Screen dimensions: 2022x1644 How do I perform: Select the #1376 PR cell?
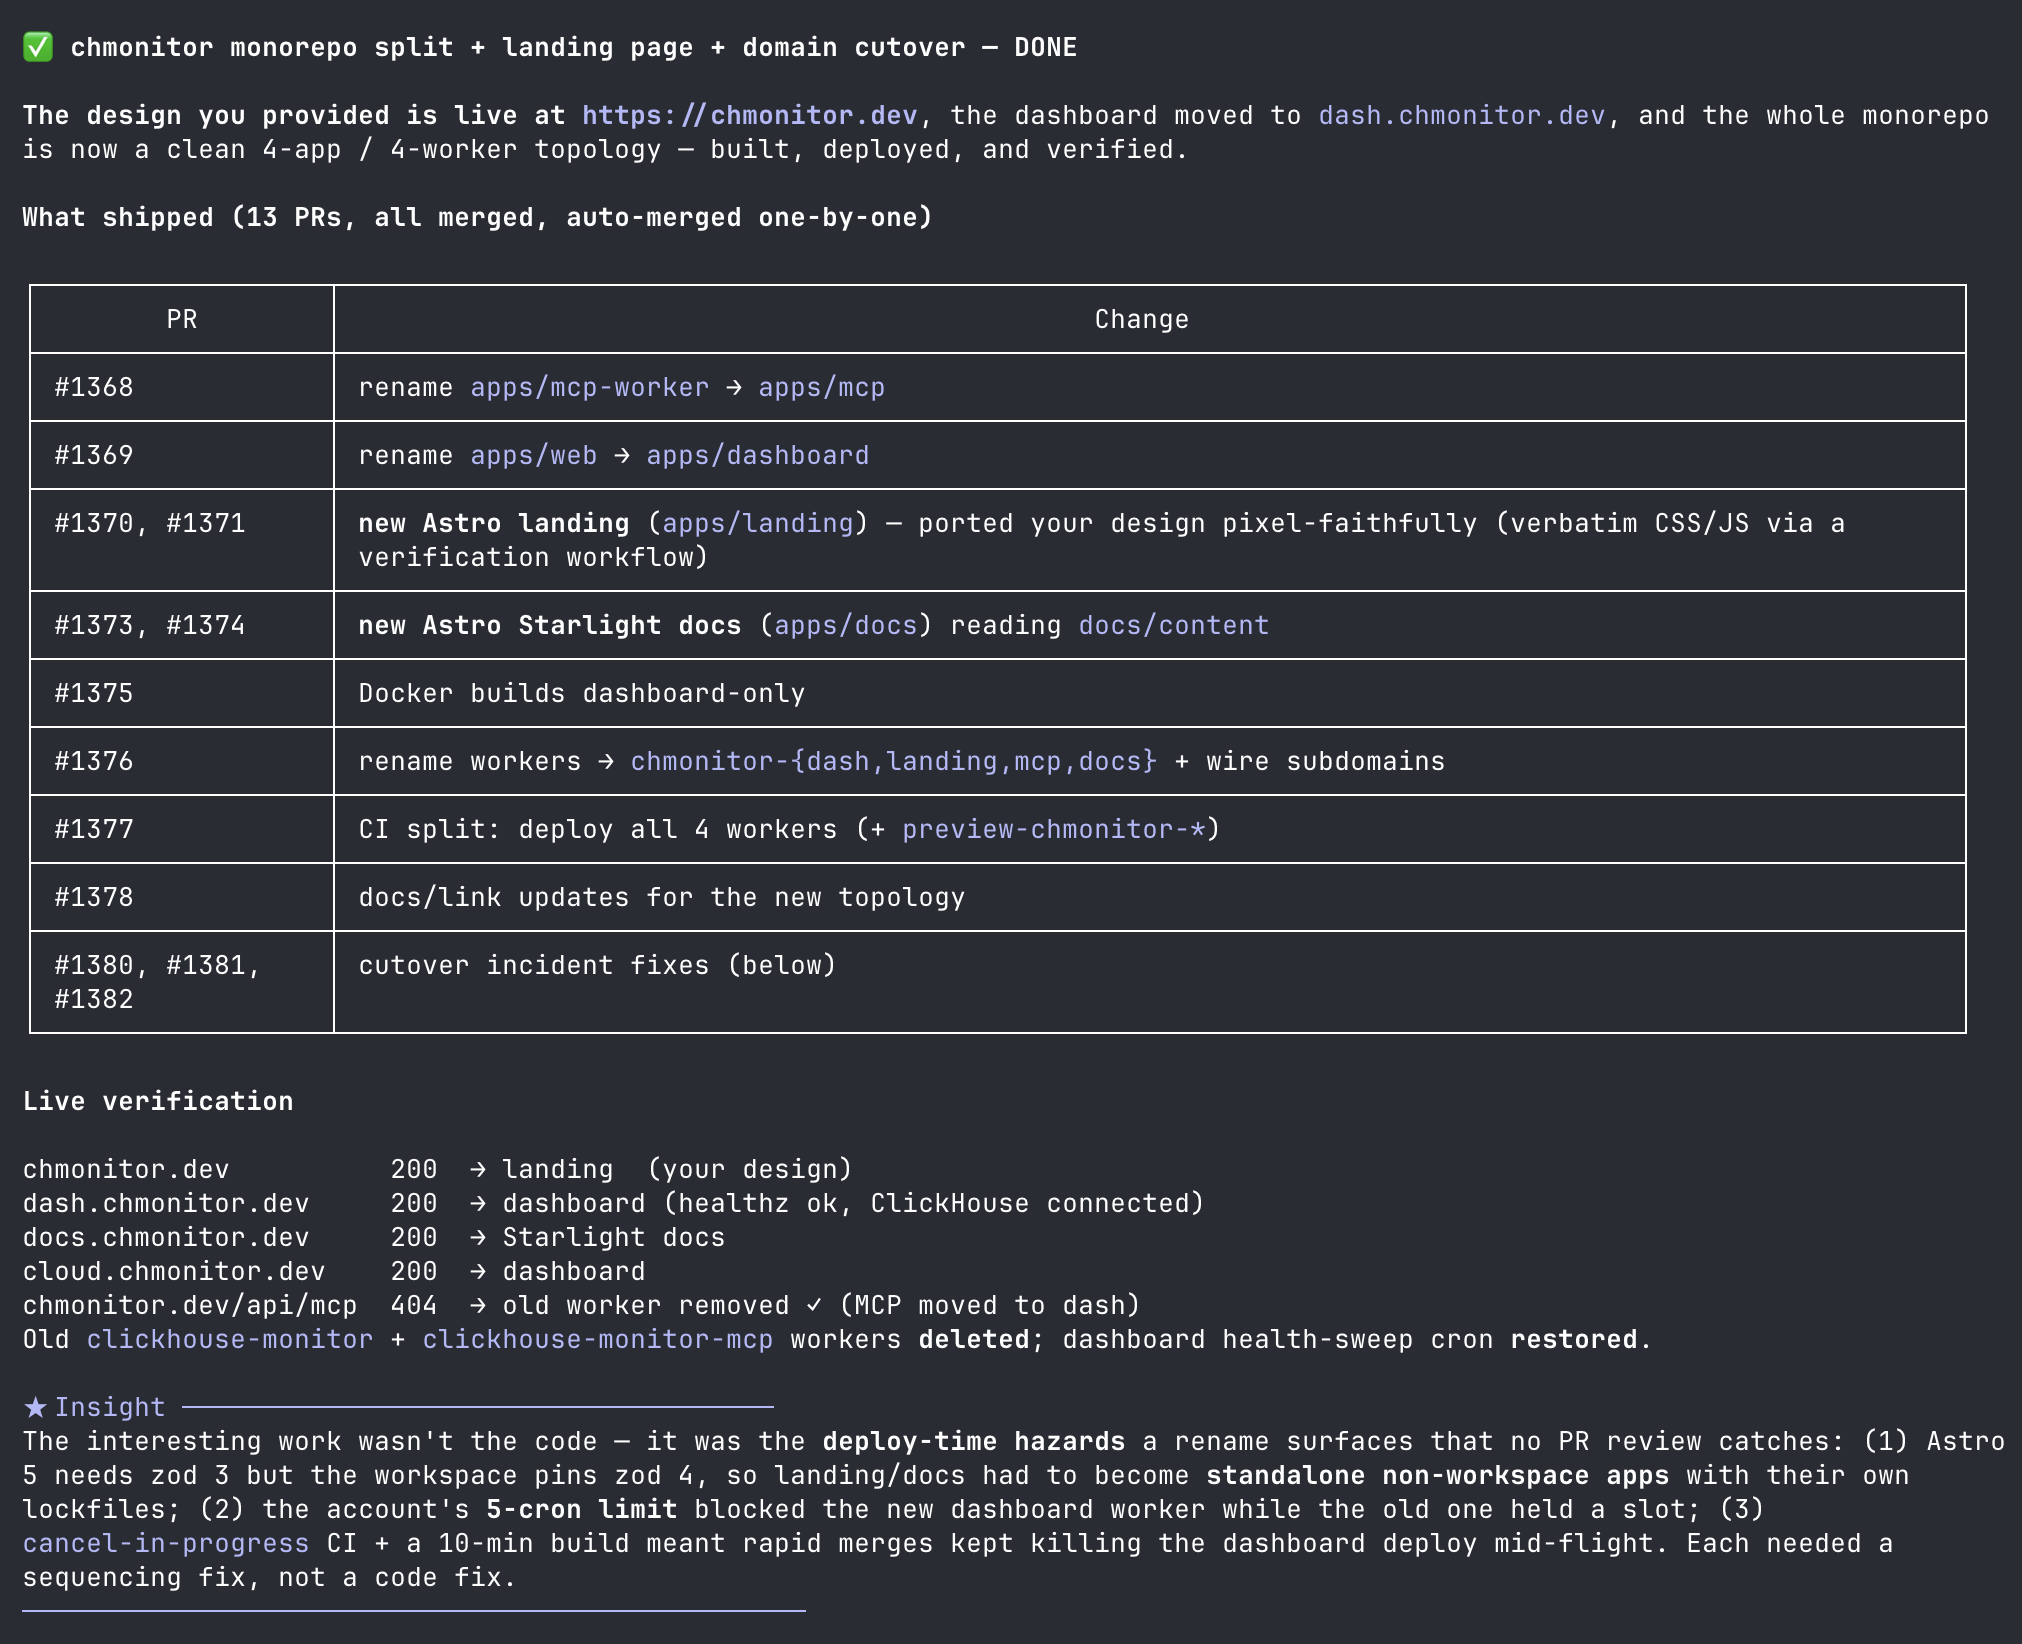tap(182, 761)
